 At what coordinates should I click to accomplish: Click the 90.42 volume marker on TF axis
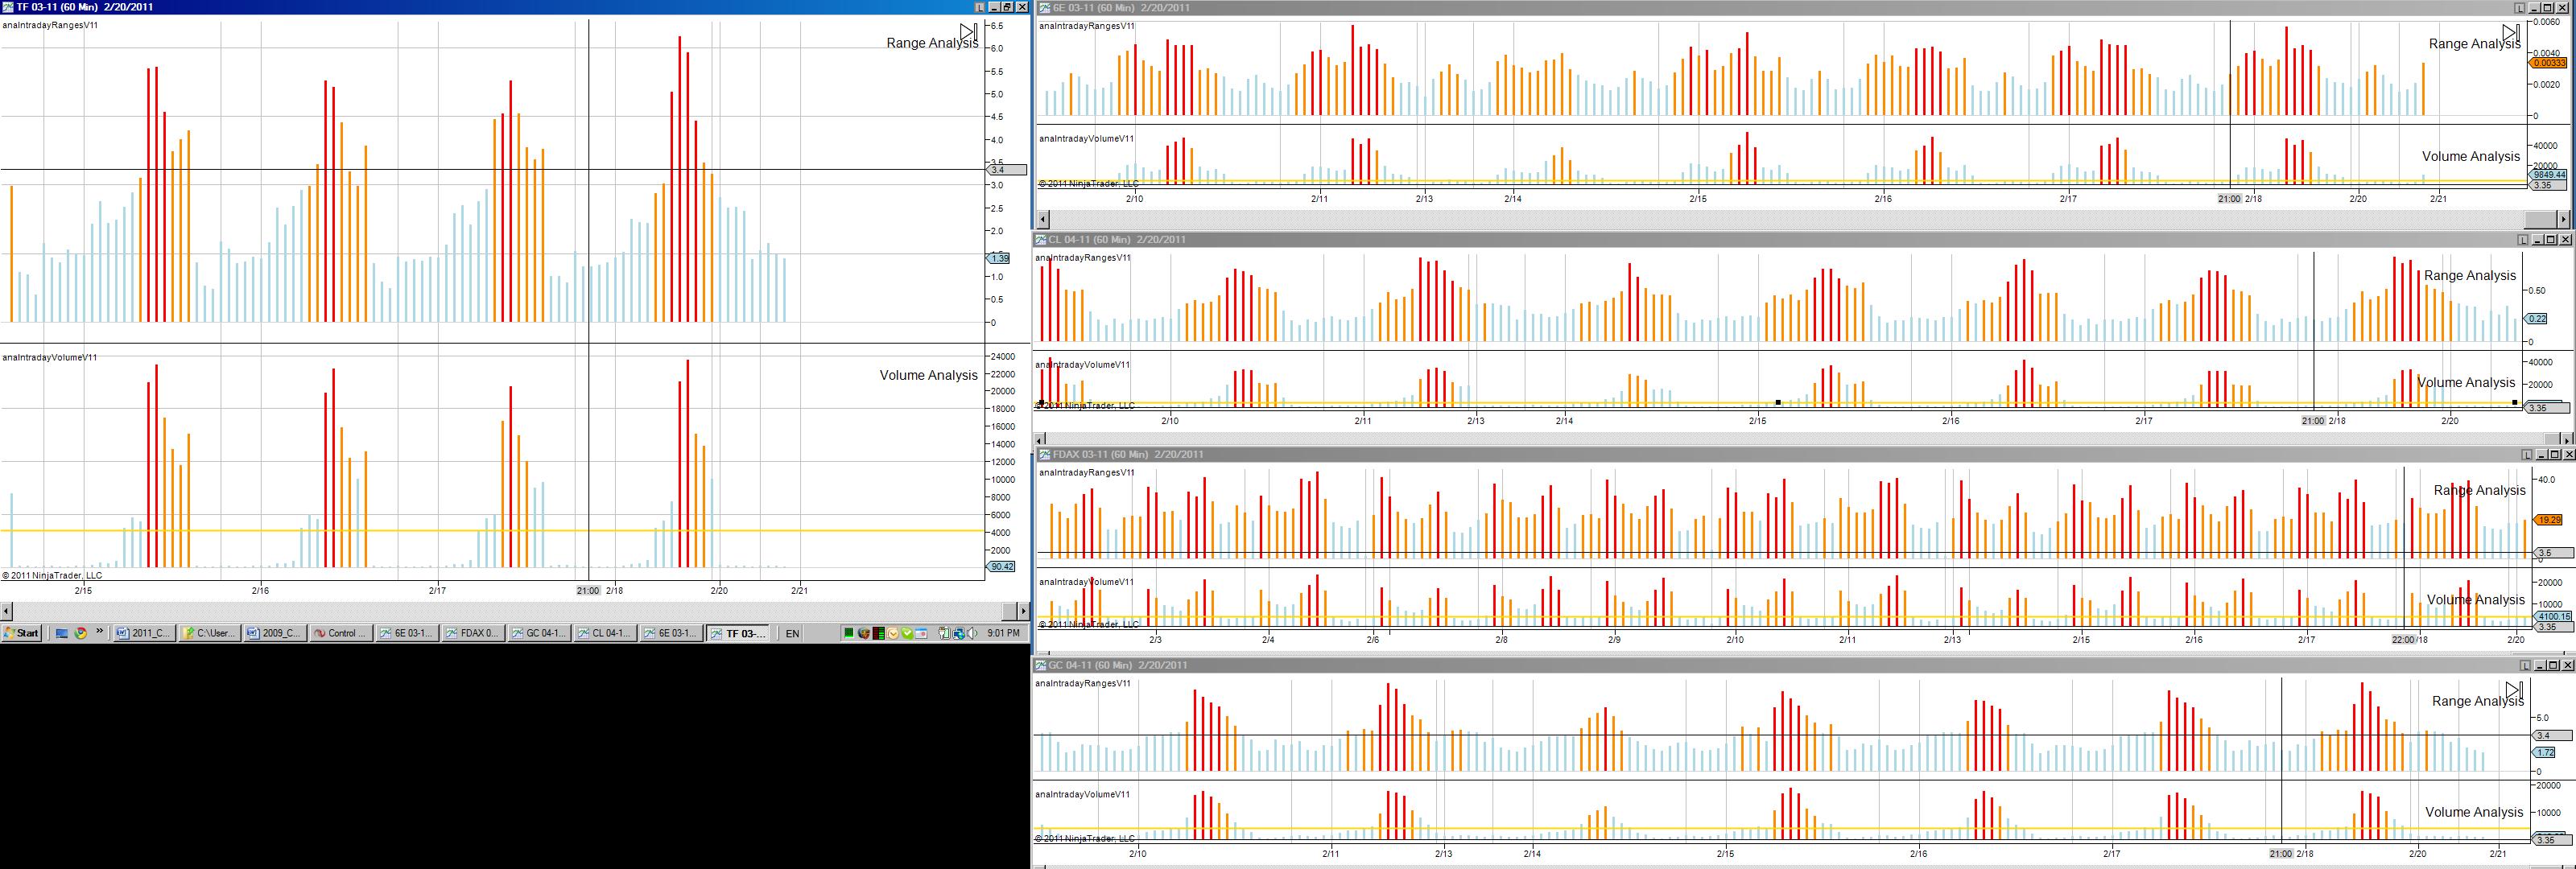pos(1001,567)
